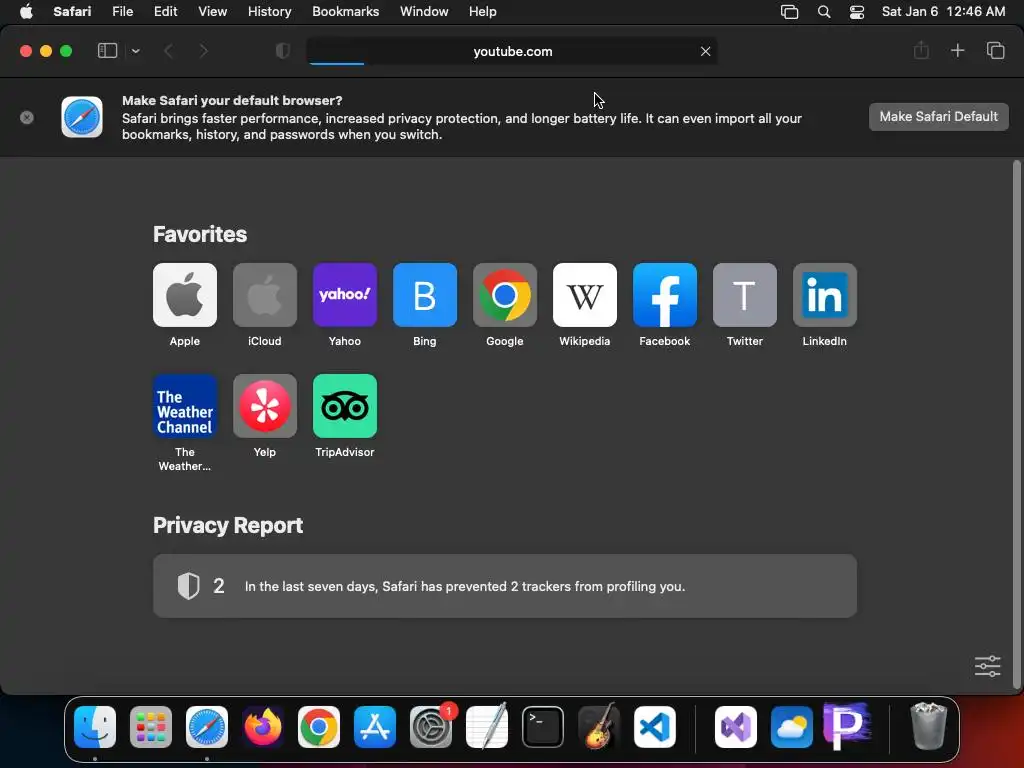Open Visual Studio from the Dock
The image size is (1024, 768).
pos(736,727)
